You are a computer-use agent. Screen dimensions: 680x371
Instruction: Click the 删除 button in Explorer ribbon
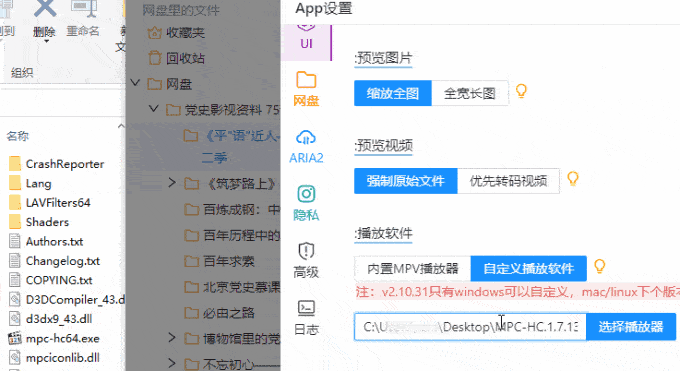(x=44, y=19)
